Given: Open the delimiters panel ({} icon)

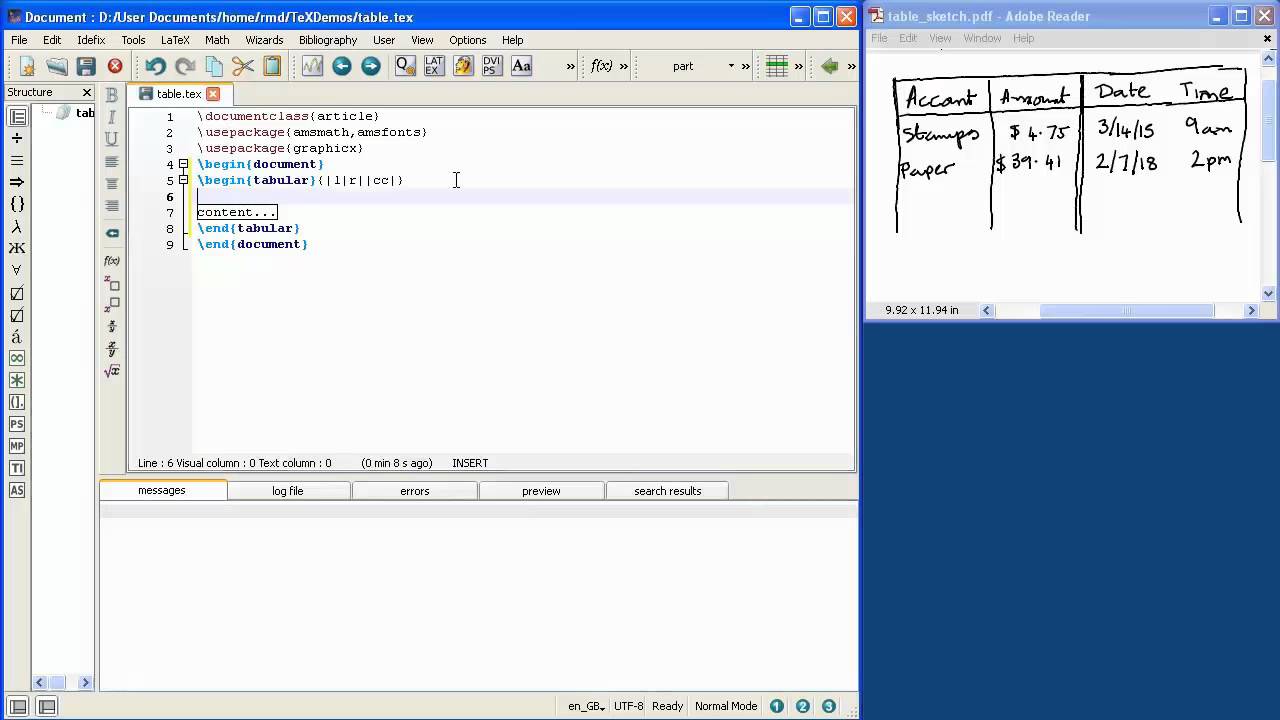Looking at the screenshot, I should (17, 204).
